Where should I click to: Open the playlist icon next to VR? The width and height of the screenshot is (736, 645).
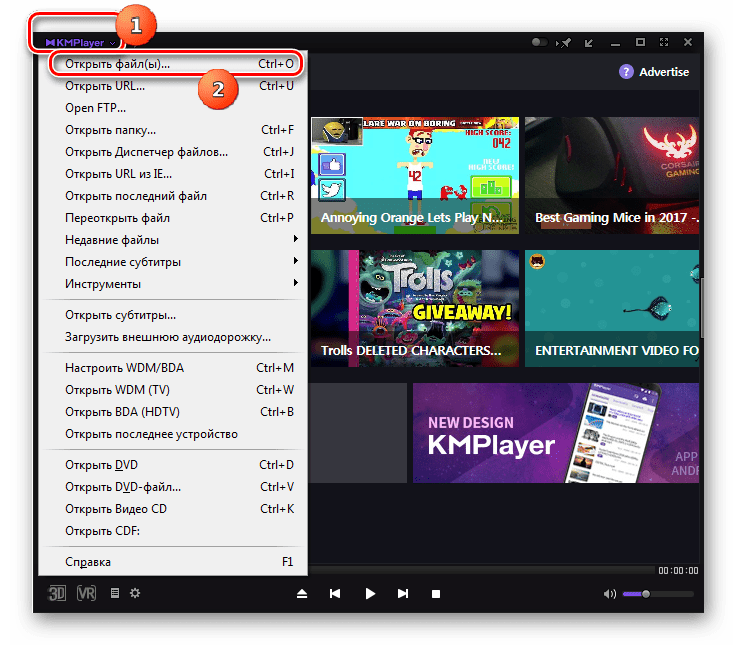point(115,593)
